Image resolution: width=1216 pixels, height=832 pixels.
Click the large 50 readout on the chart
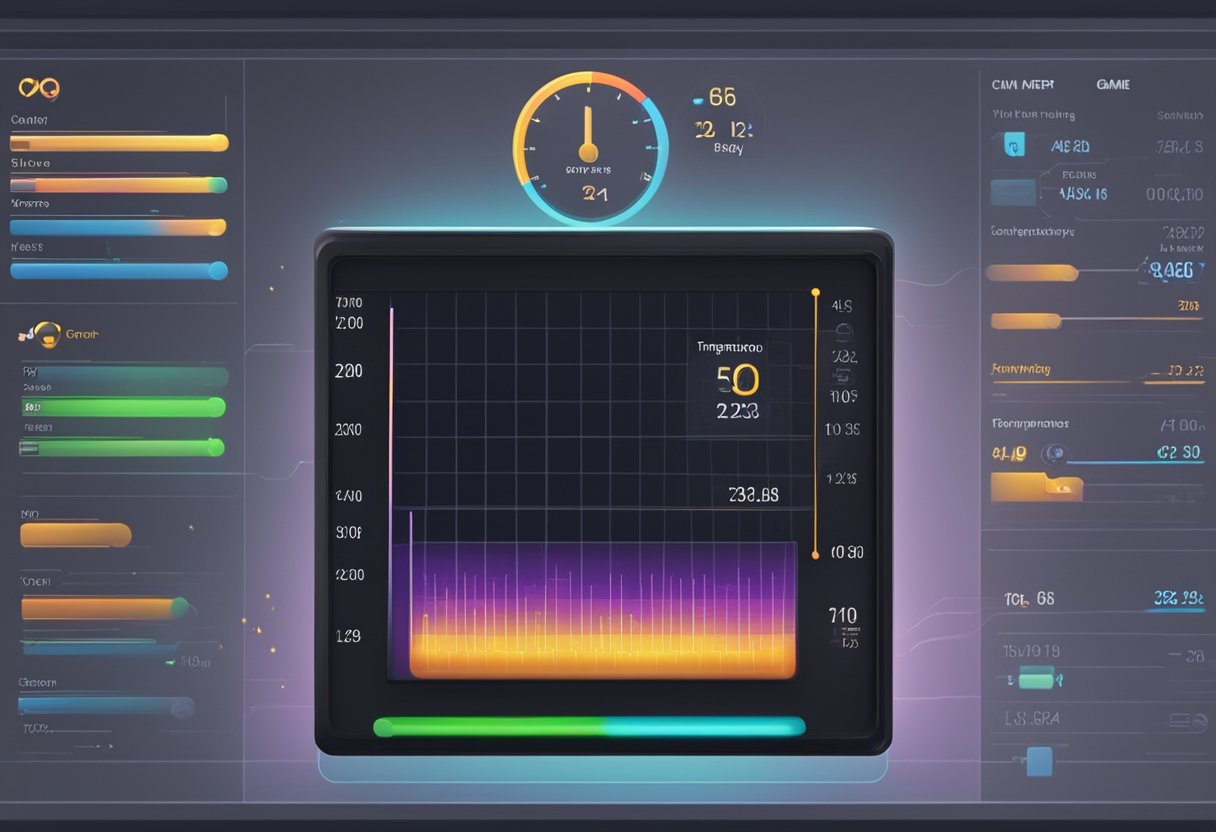[738, 380]
